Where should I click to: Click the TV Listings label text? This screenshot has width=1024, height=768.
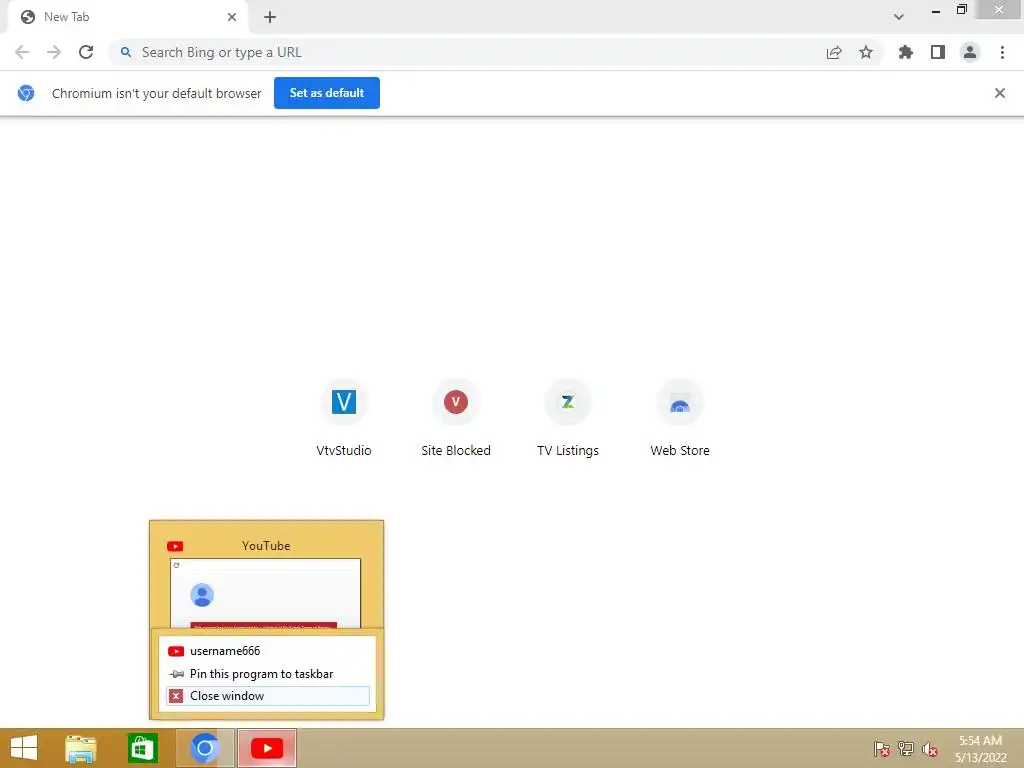point(568,451)
